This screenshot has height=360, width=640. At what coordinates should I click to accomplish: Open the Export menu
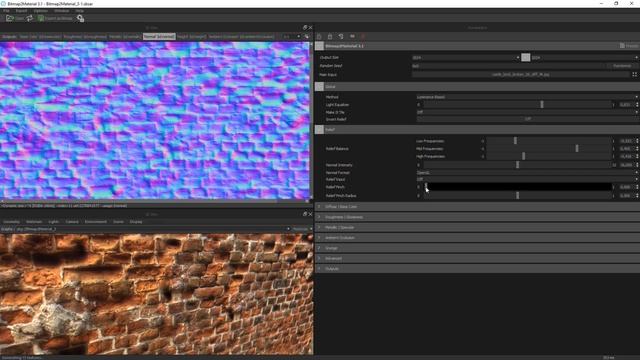[21, 11]
